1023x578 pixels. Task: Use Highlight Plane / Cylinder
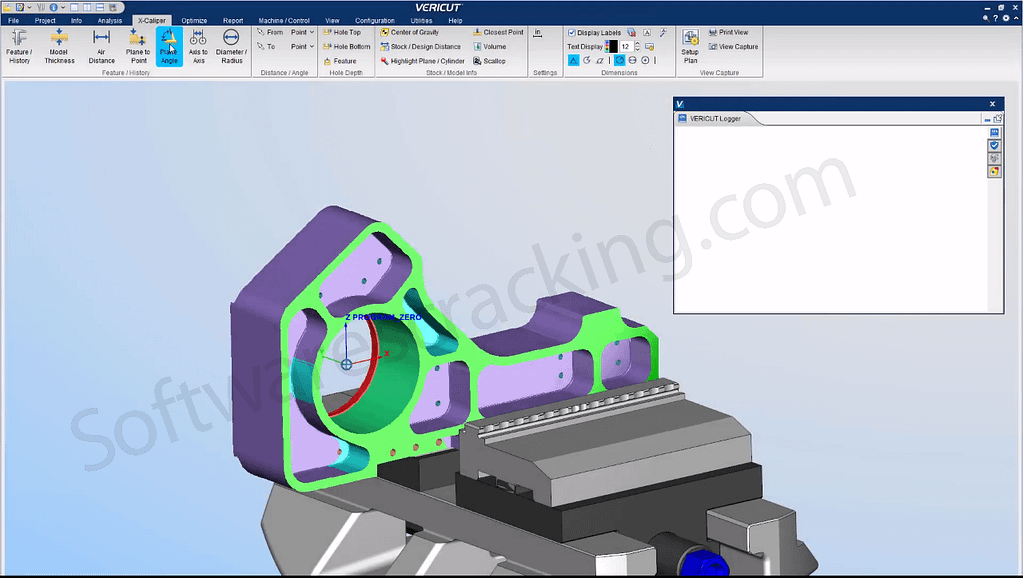[x=423, y=61]
